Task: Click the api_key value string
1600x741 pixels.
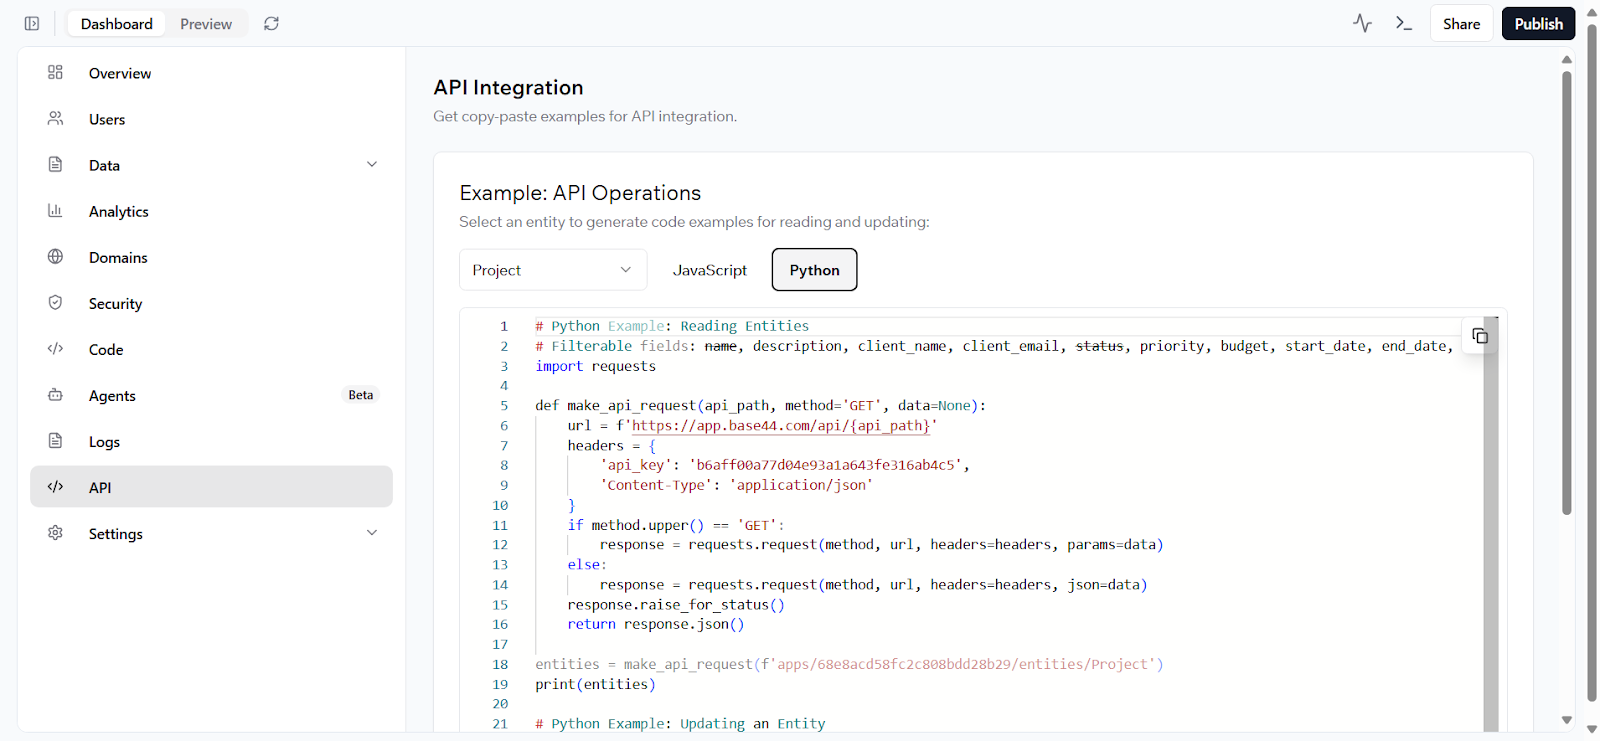Action: click(825, 465)
